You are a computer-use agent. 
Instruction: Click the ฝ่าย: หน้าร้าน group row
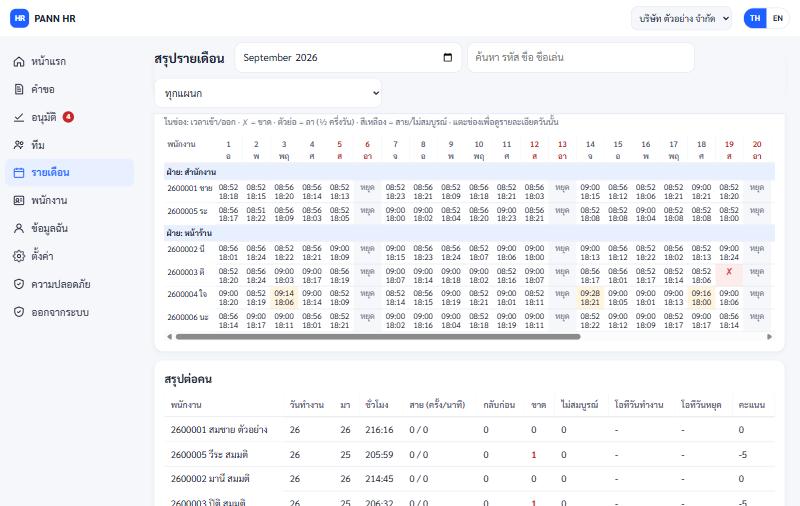point(469,233)
